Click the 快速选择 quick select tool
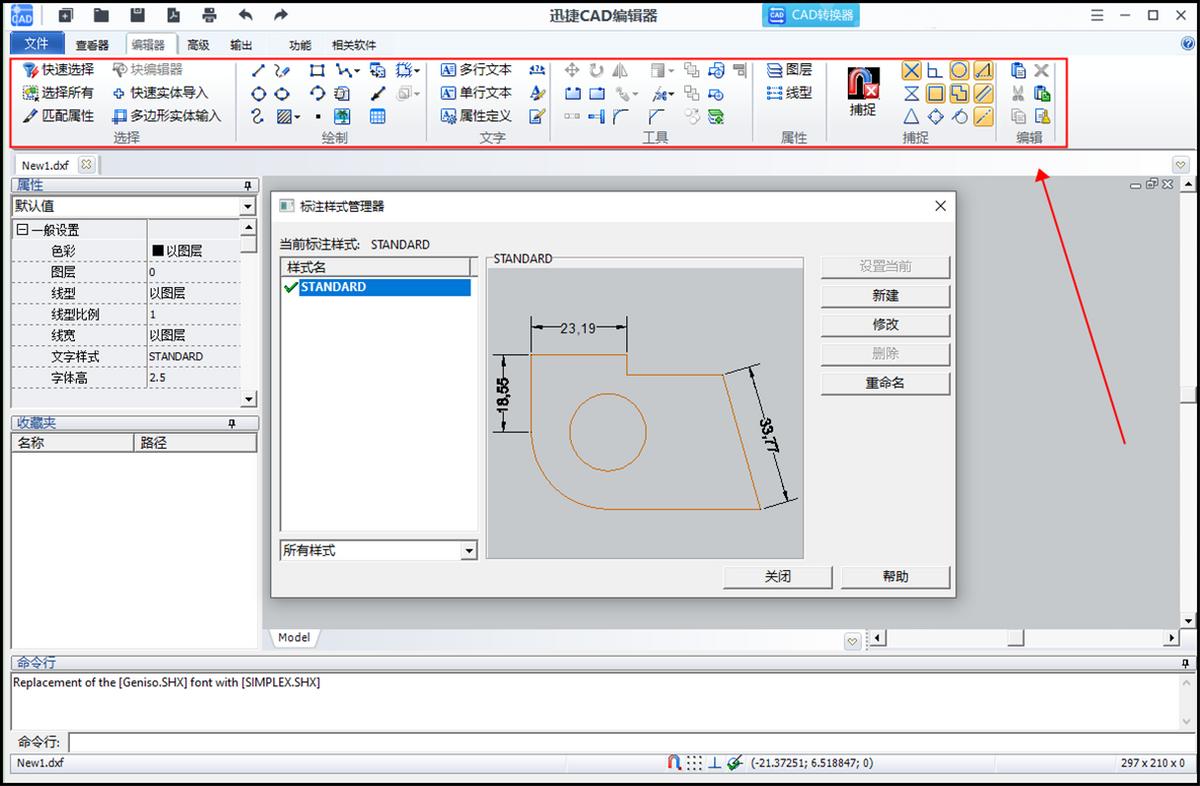This screenshot has height=786, width=1200. [58, 70]
